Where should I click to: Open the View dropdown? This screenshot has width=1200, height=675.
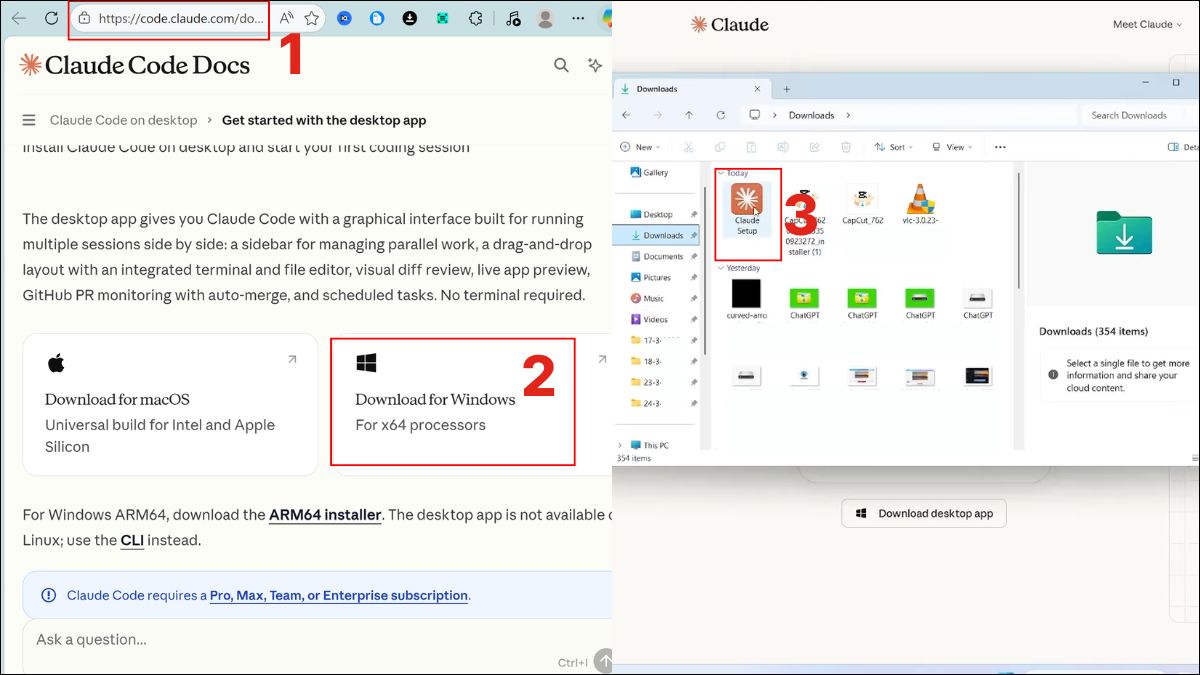pos(953,147)
